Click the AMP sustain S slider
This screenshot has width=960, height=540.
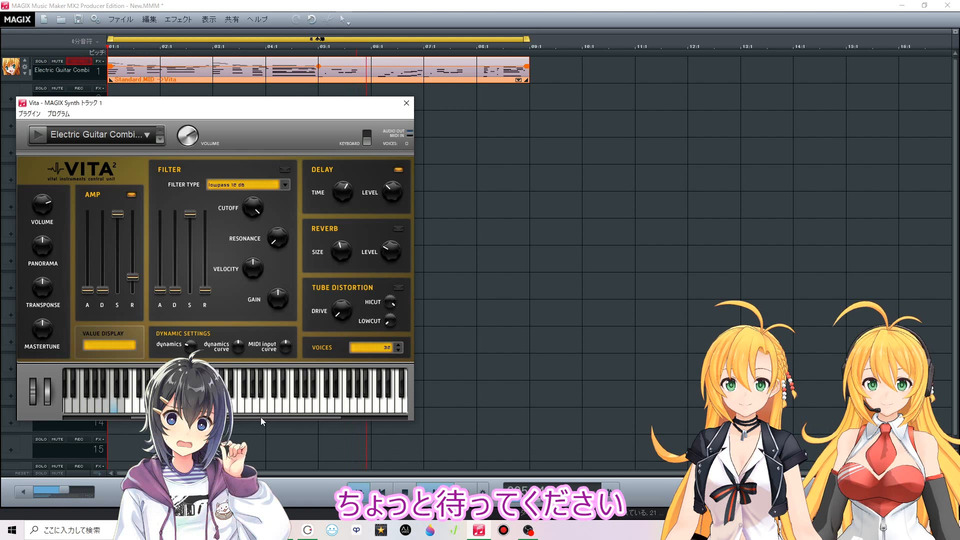tap(117, 214)
